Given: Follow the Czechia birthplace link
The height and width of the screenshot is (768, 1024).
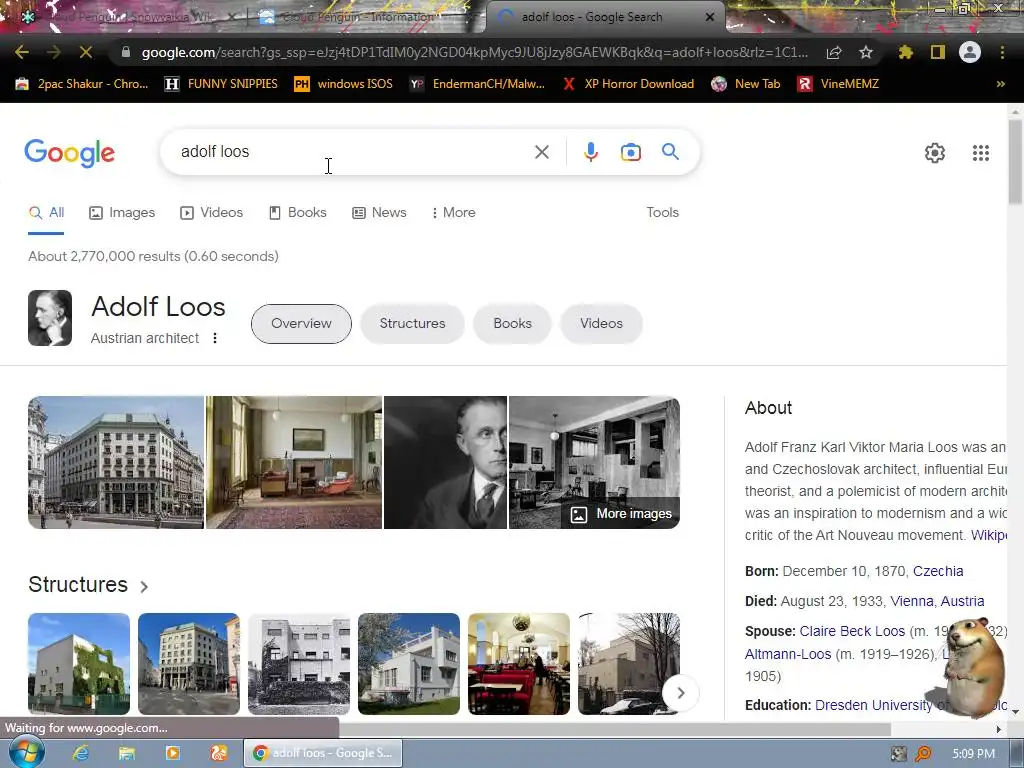Looking at the screenshot, I should click(938, 571).
